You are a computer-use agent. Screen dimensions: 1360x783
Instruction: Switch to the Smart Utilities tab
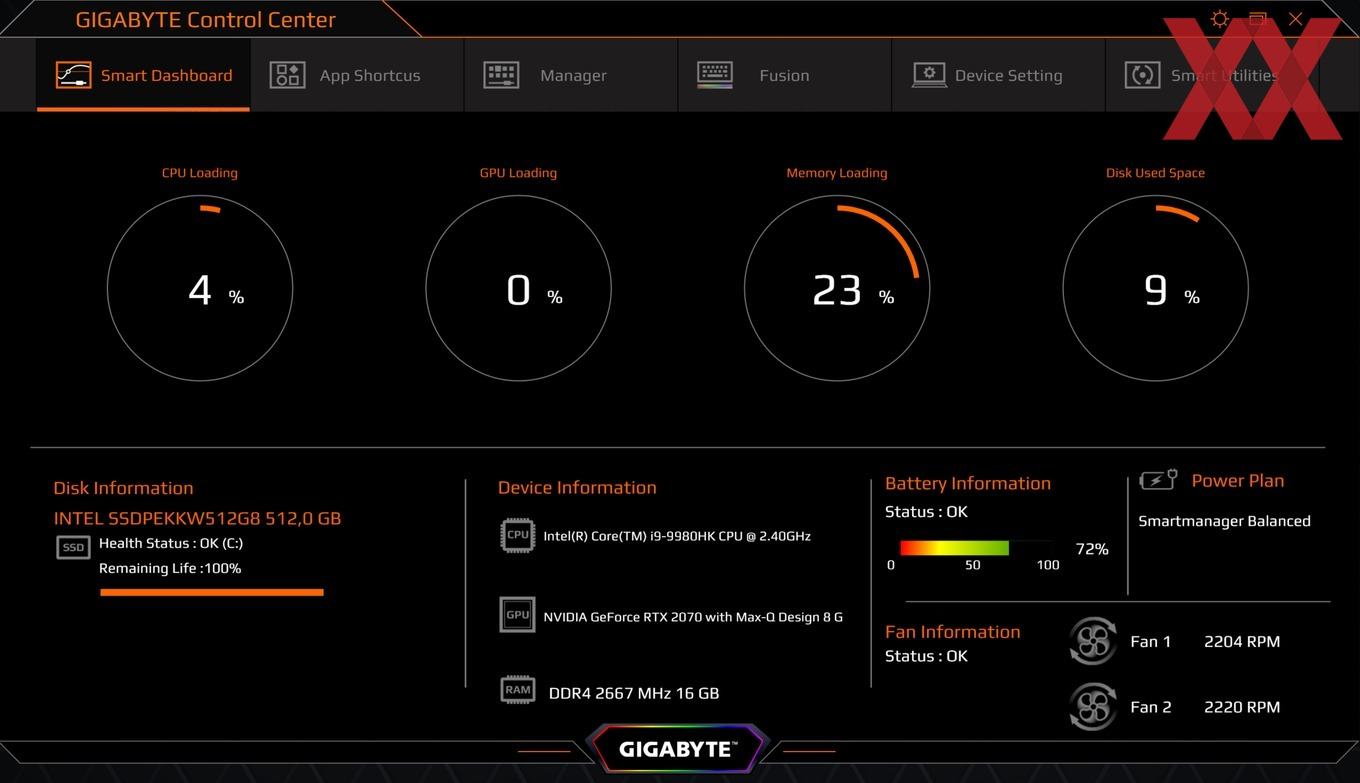[x=1212, y=75]
